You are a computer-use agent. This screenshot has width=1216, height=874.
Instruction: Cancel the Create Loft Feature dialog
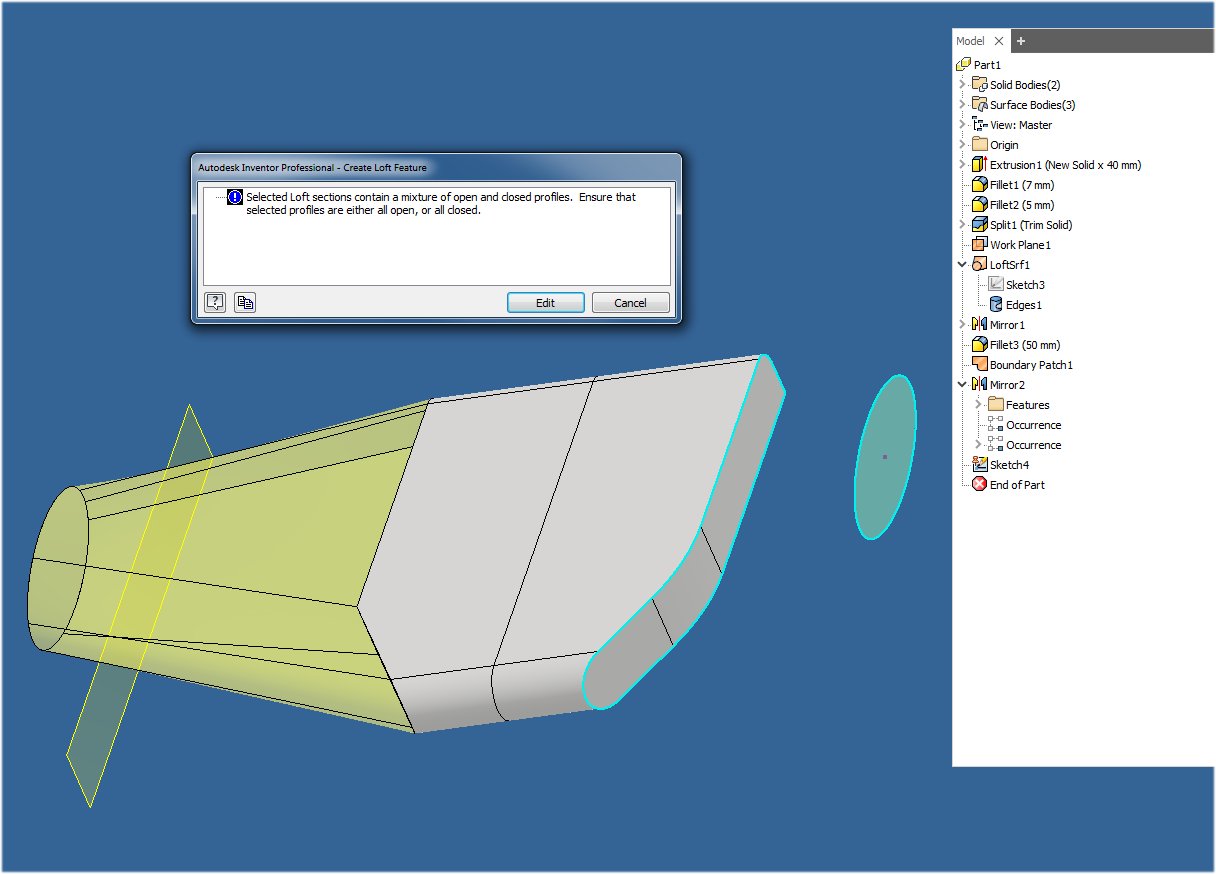pyautogui.click(x=630, y=302)
